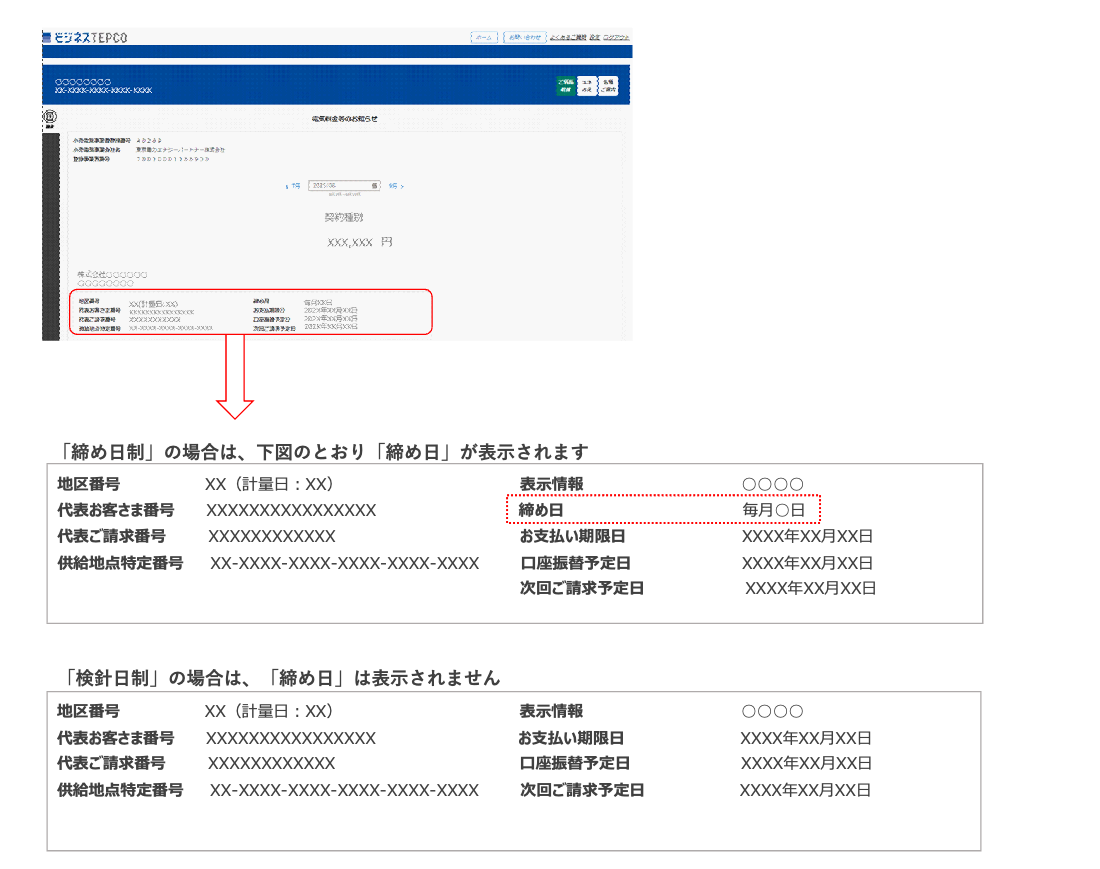This screenshot has height=869, width=1100.
Task: Go to the previous month link
Action: pos(293,186)
